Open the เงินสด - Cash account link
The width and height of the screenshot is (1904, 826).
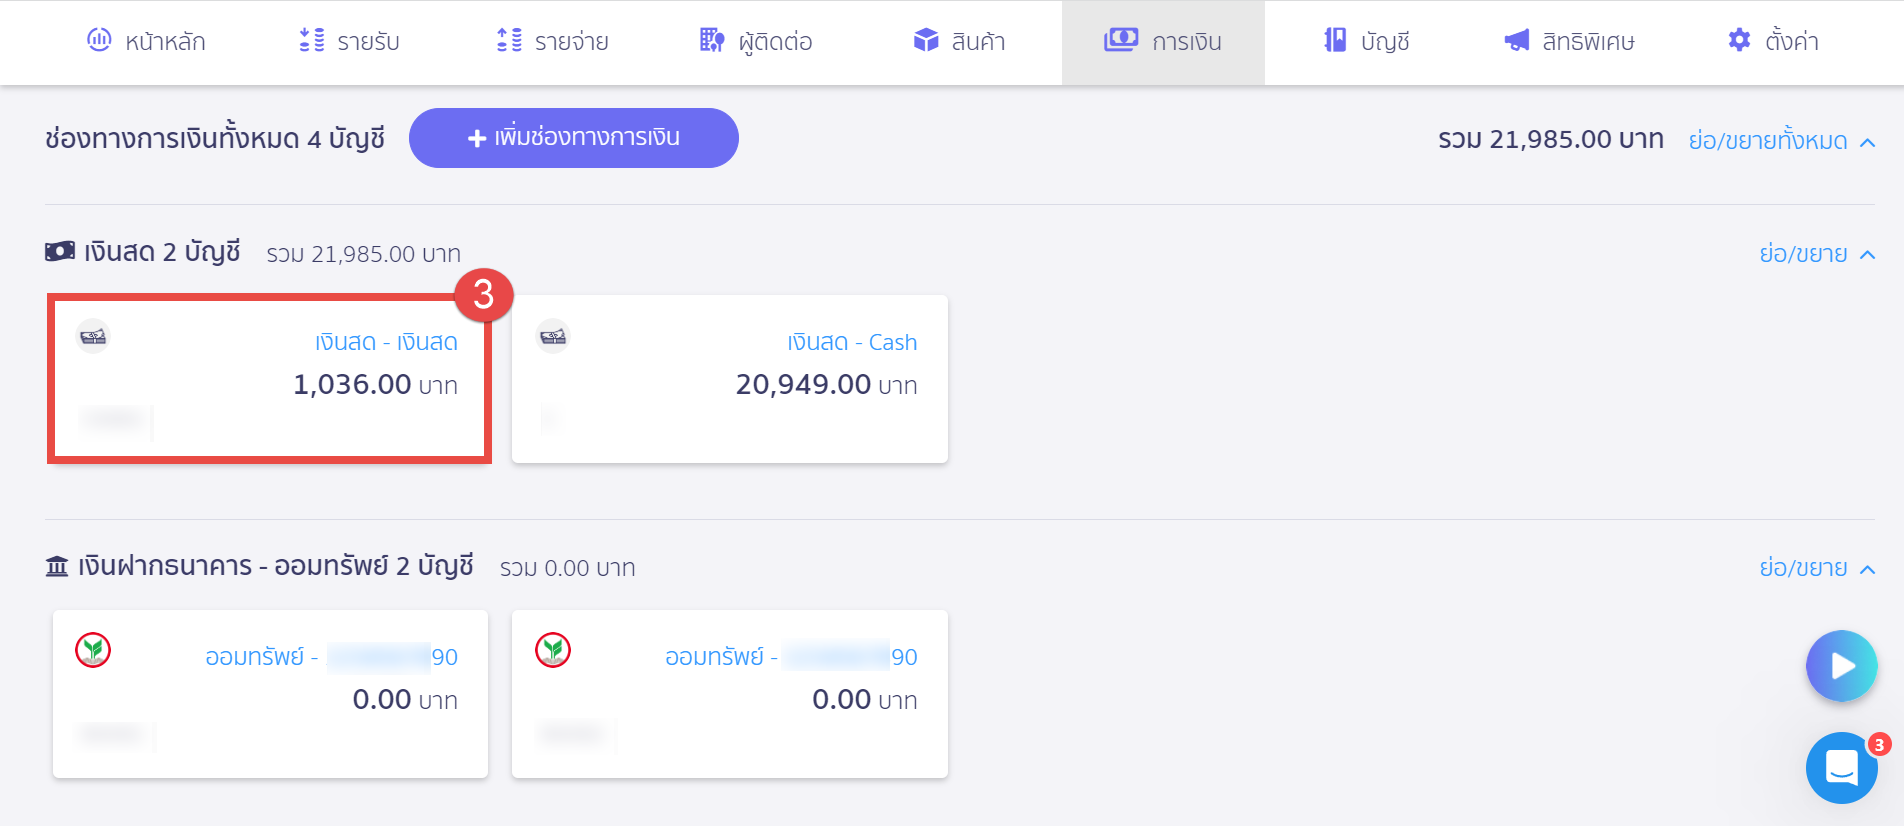(852, 342)
